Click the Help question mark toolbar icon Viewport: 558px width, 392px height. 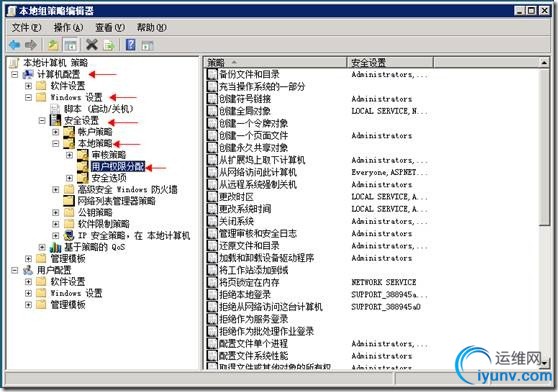(131, 45)
